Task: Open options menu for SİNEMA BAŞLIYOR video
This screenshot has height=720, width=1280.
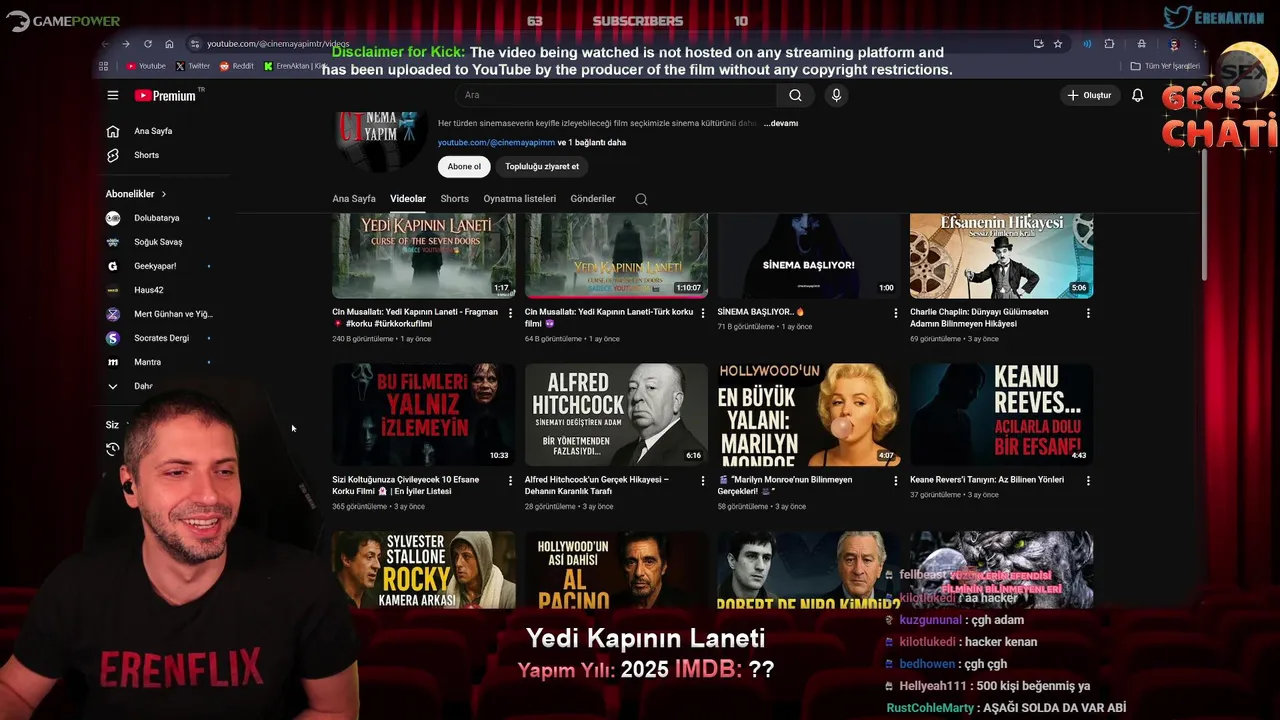Action: 895,313
